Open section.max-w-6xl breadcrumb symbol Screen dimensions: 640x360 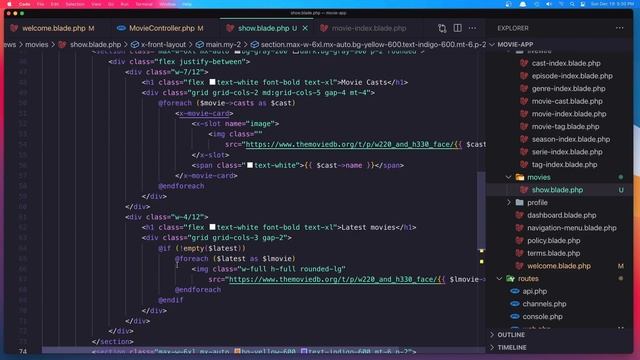pos(373,44)
